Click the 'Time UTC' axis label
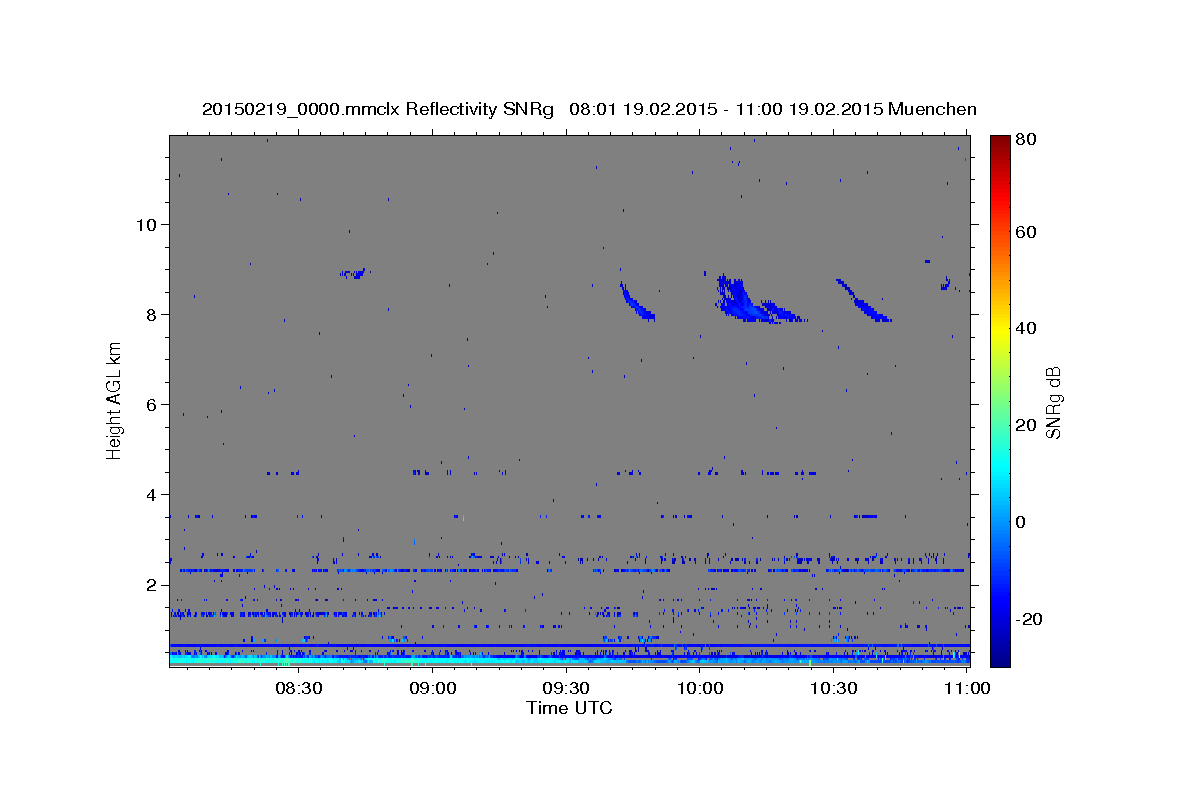1200x800 pixels. (x=569, y=708)
